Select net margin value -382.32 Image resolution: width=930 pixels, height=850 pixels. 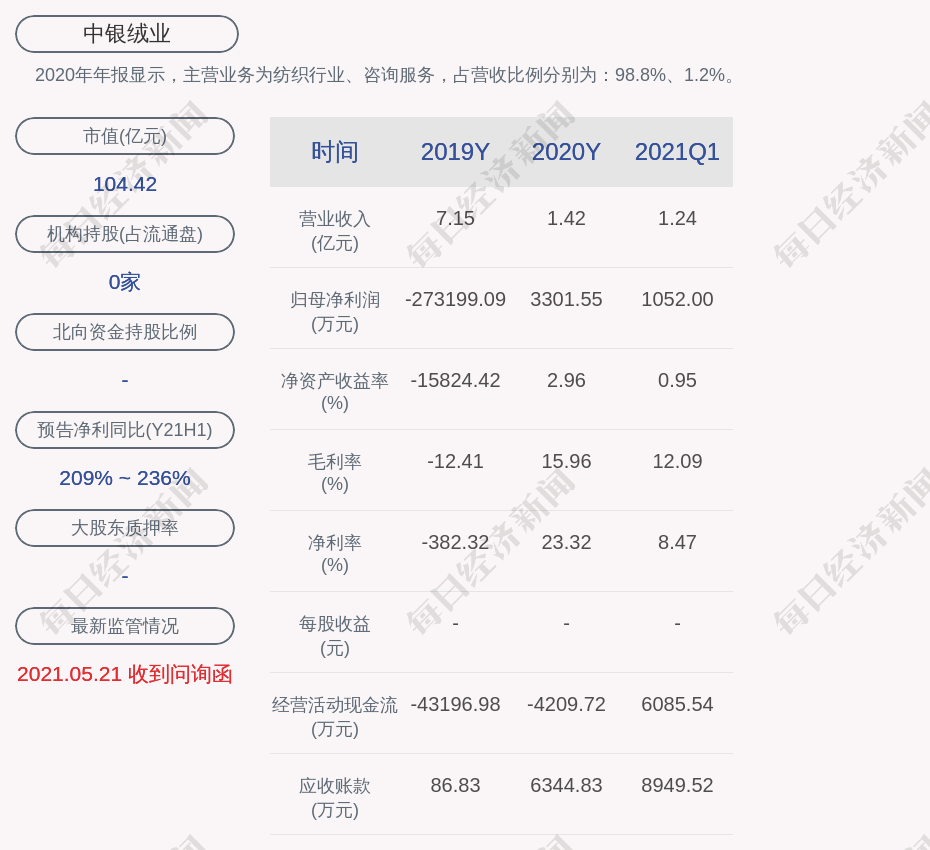[455, 542]
